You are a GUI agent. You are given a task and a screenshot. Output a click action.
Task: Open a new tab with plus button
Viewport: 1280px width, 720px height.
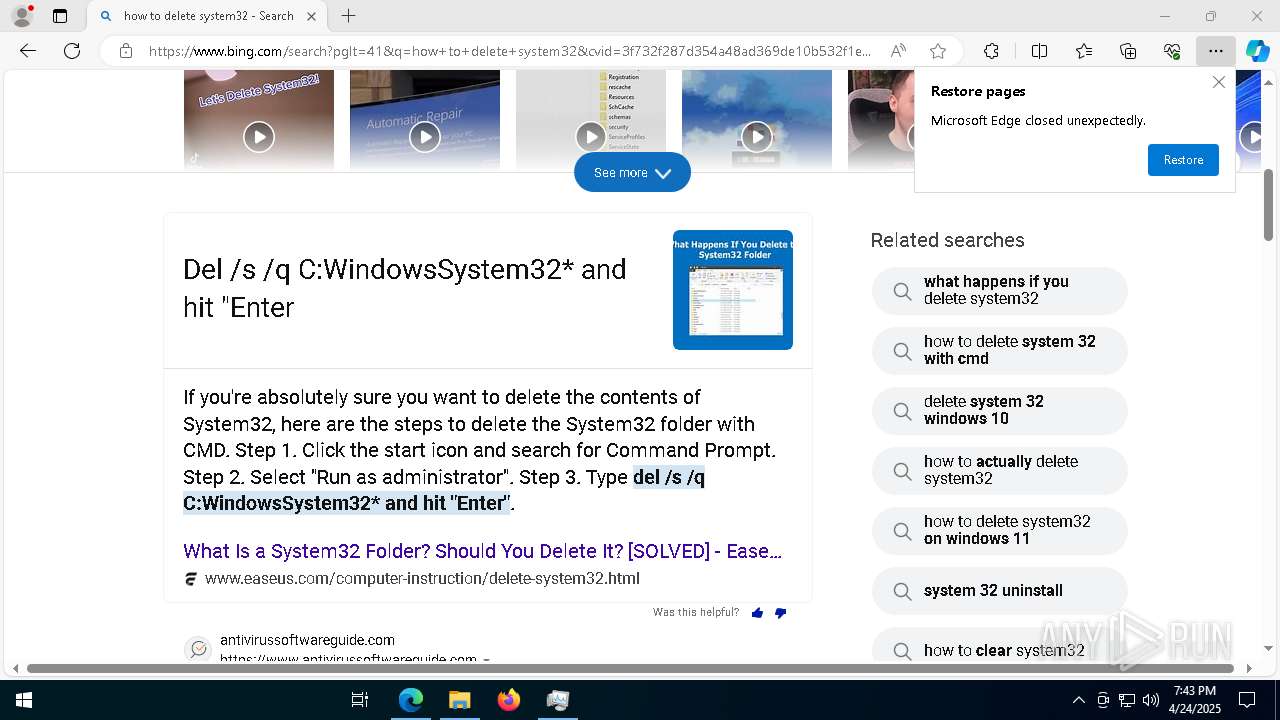coord(348,16)
